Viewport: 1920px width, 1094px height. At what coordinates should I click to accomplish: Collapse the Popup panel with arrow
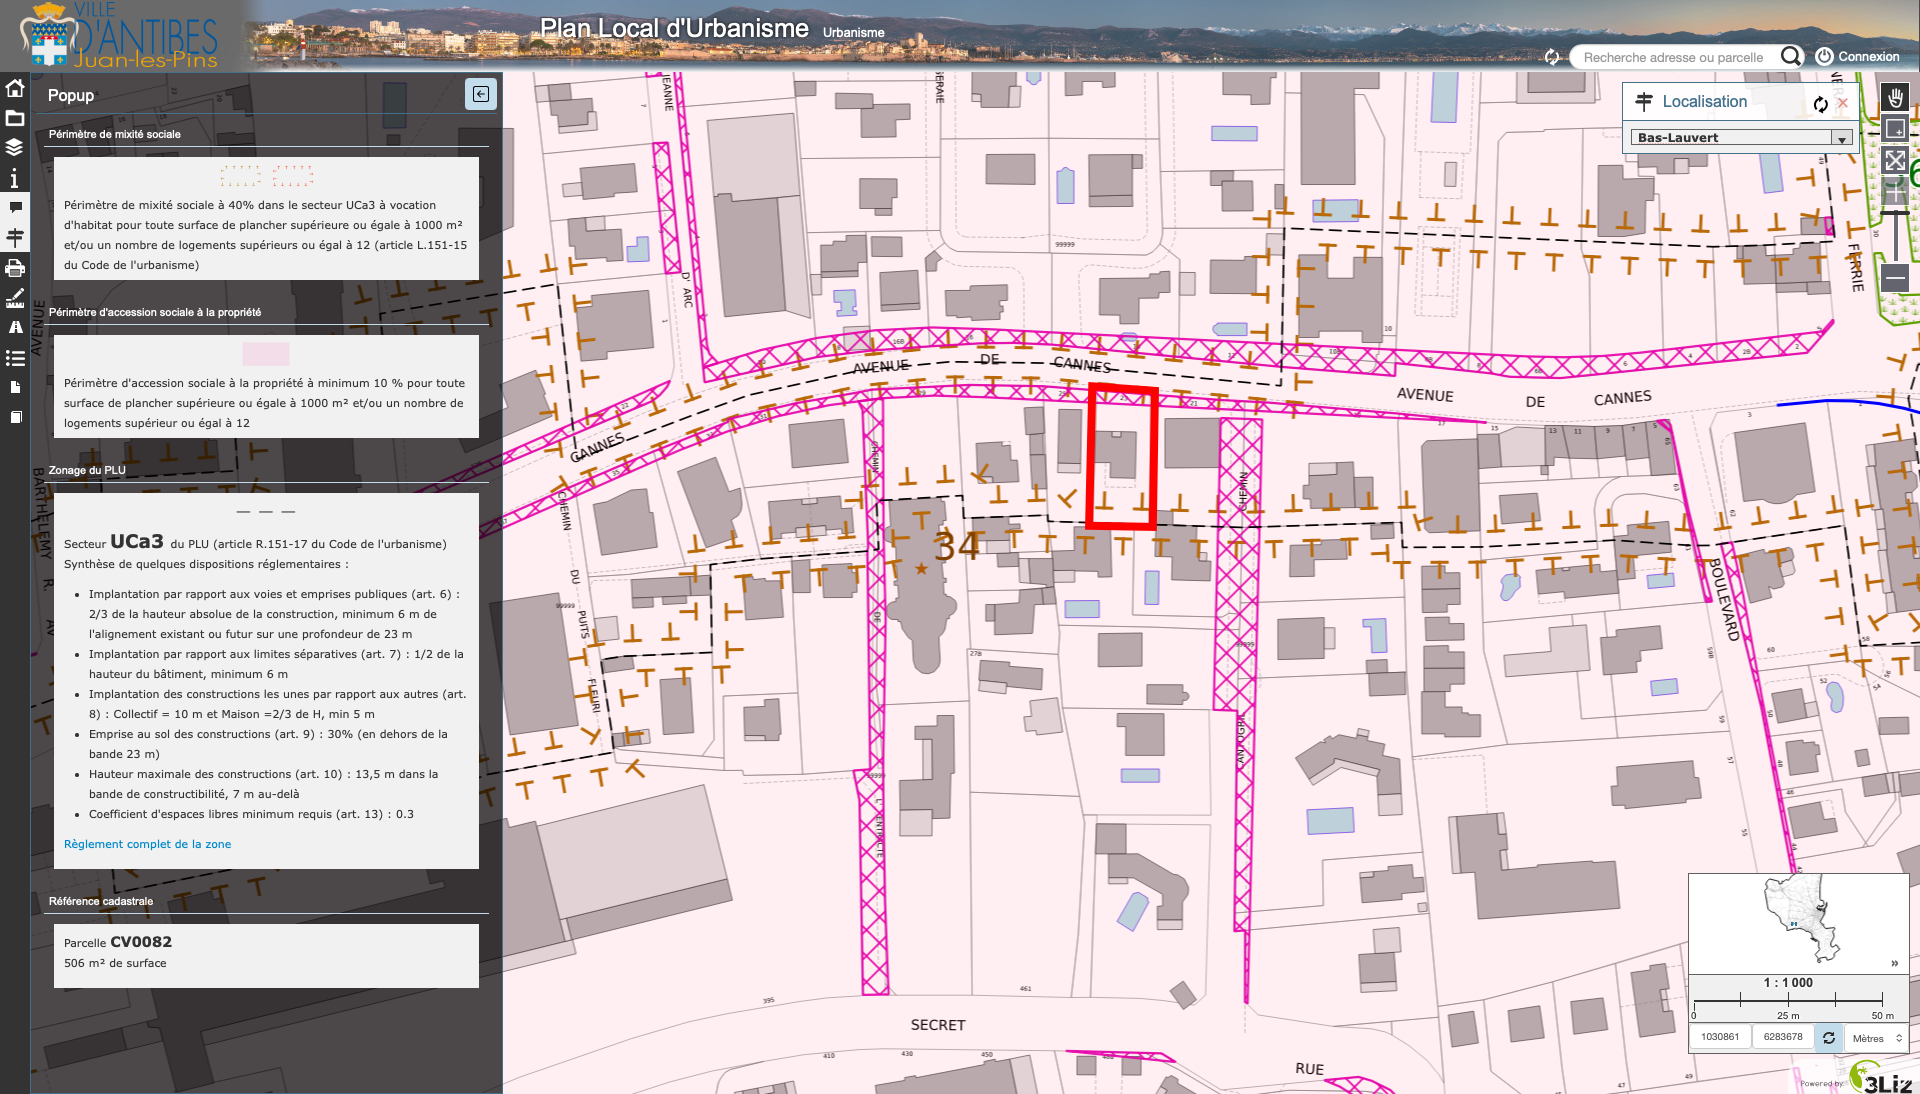pyautogui.click(x=481, y=94)
